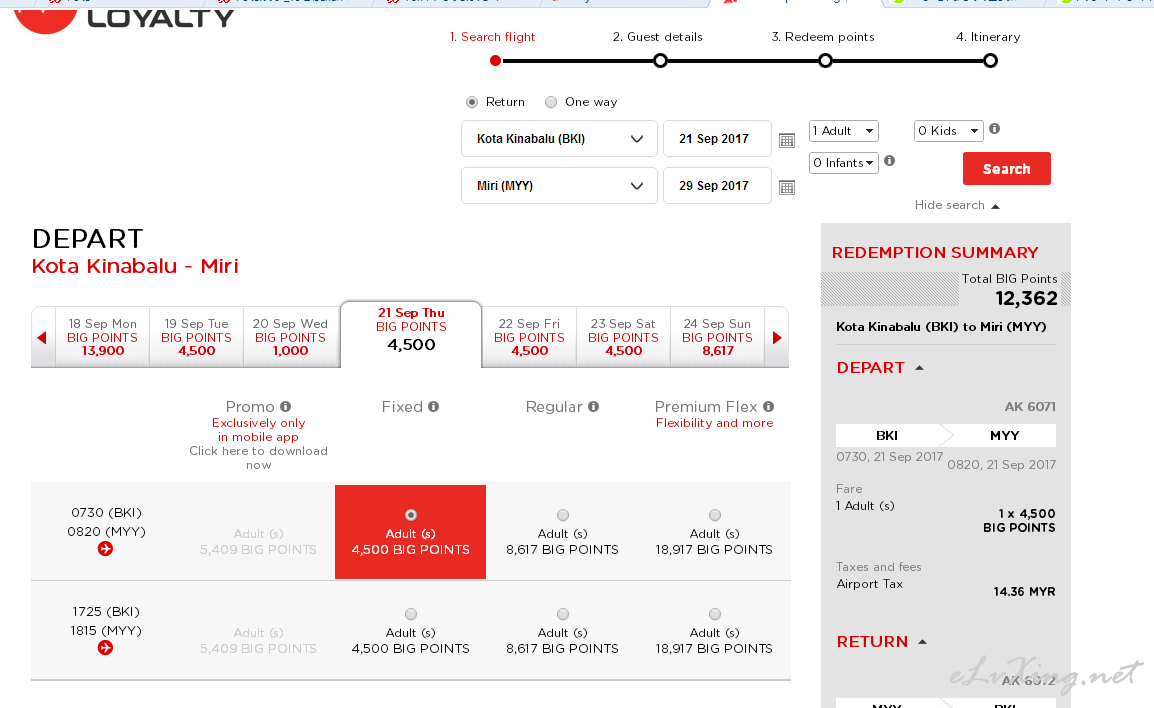Click the download mobile app link under Promo
Image resolution: width=1154 pixels, height=708 pixels.
[x=258, y=458]
